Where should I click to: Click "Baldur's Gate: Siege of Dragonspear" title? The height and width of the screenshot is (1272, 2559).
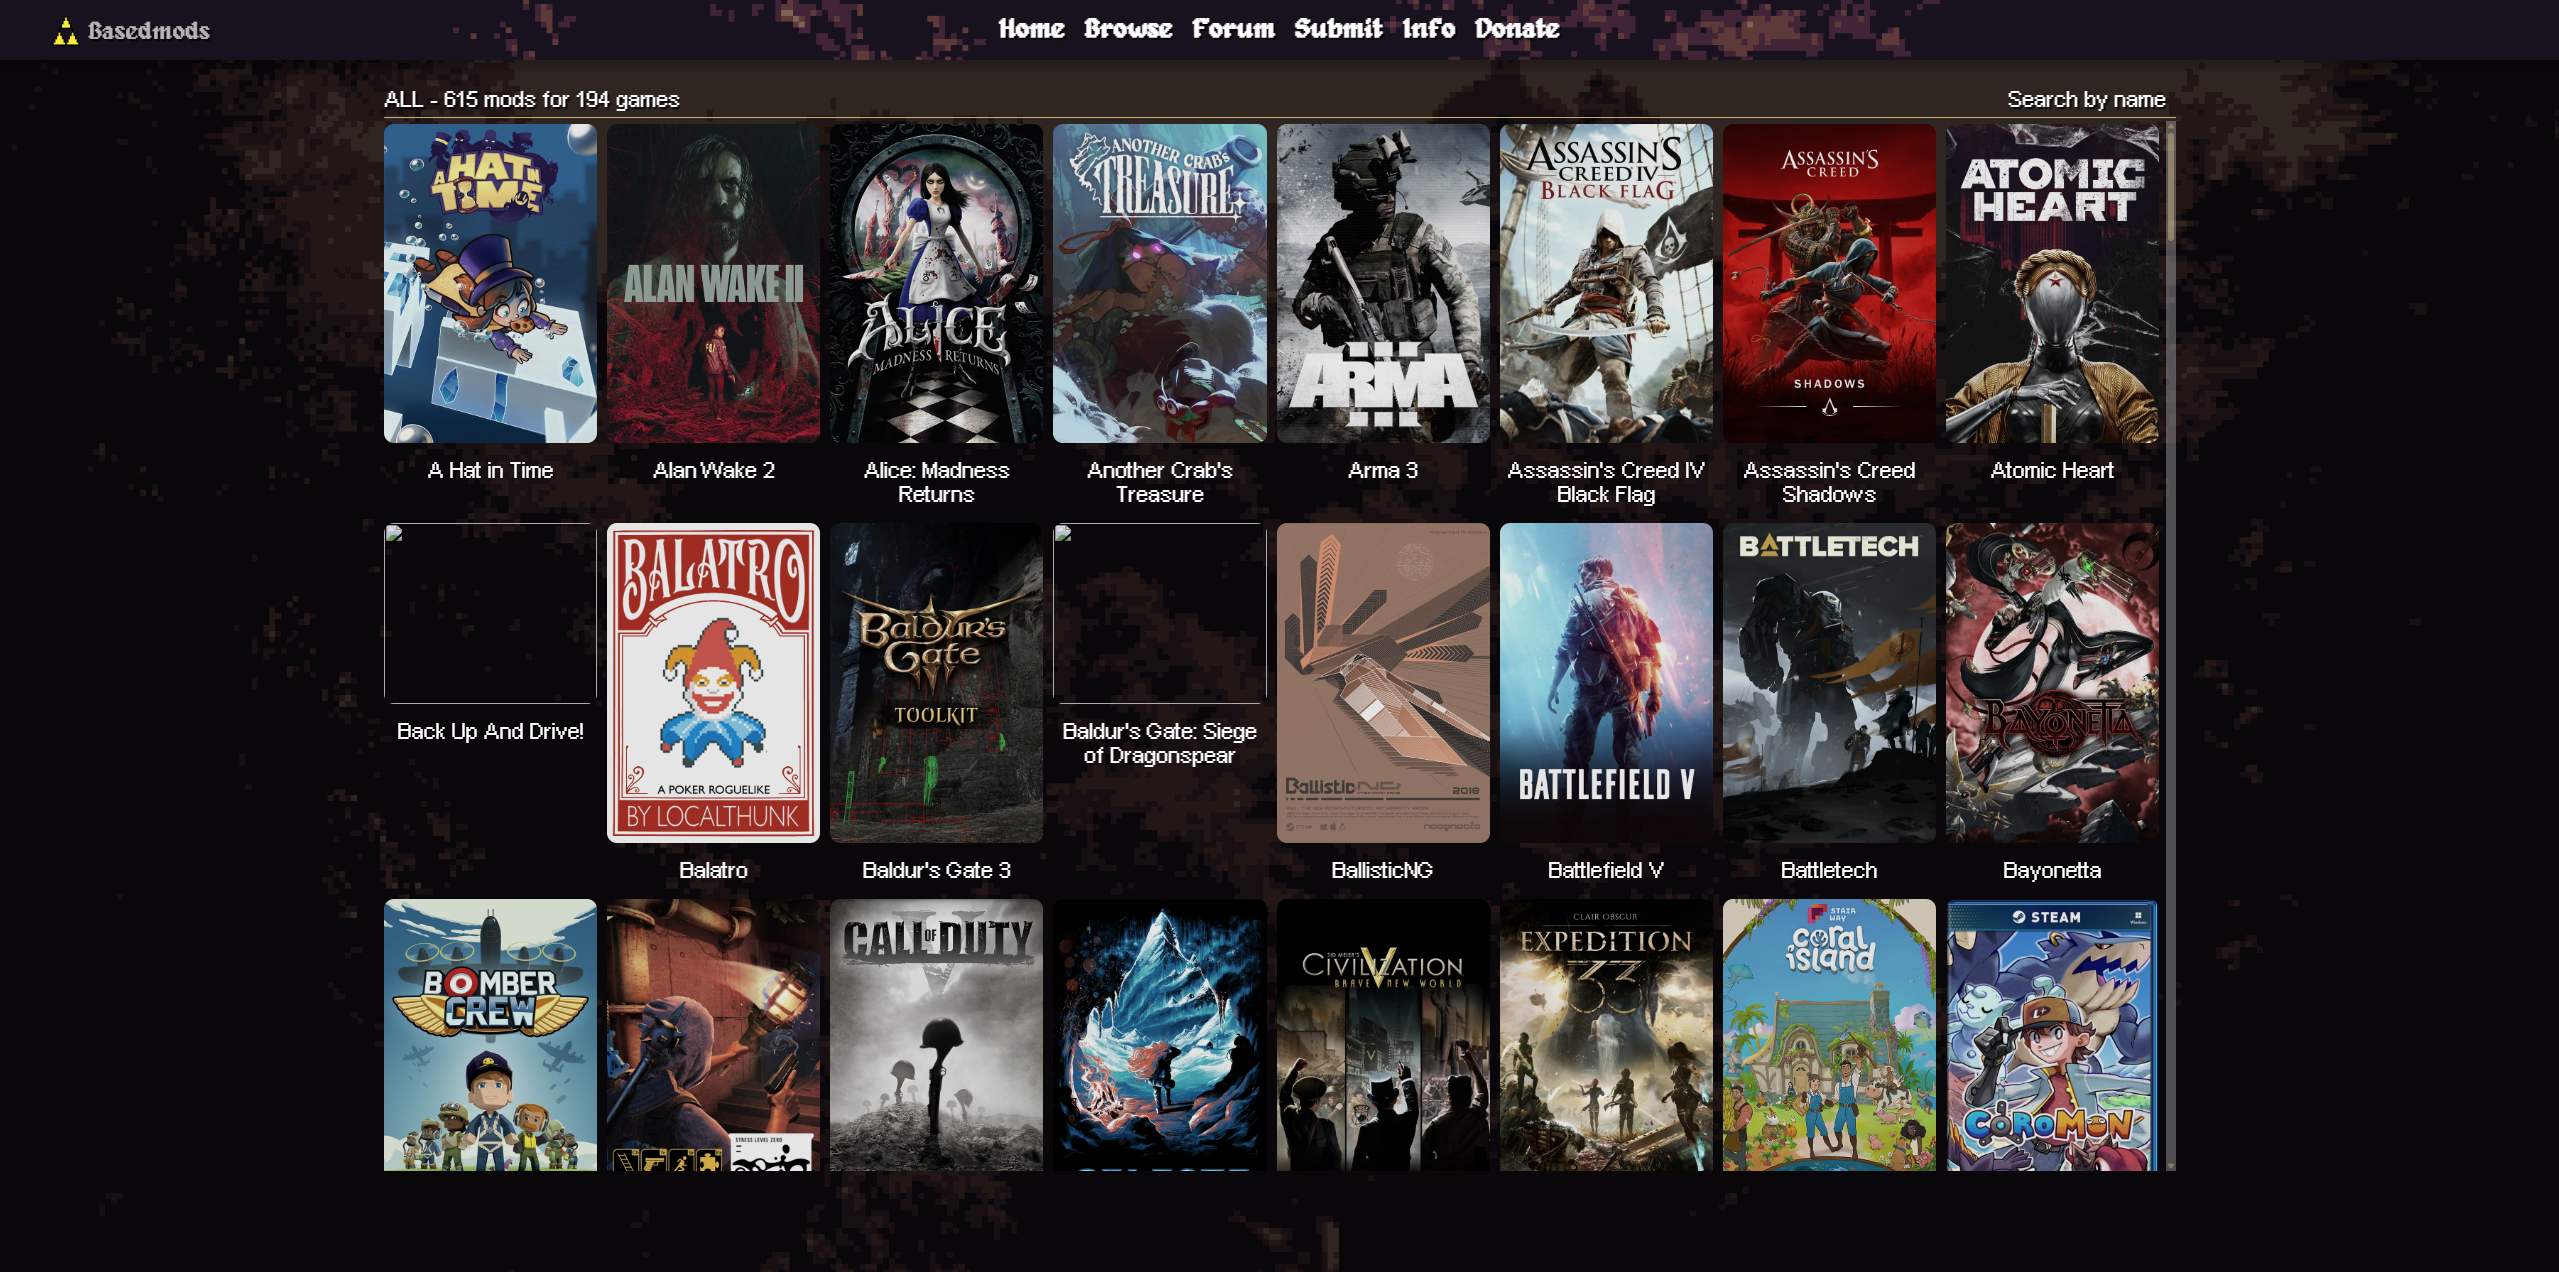click(x=1160, y=743)
